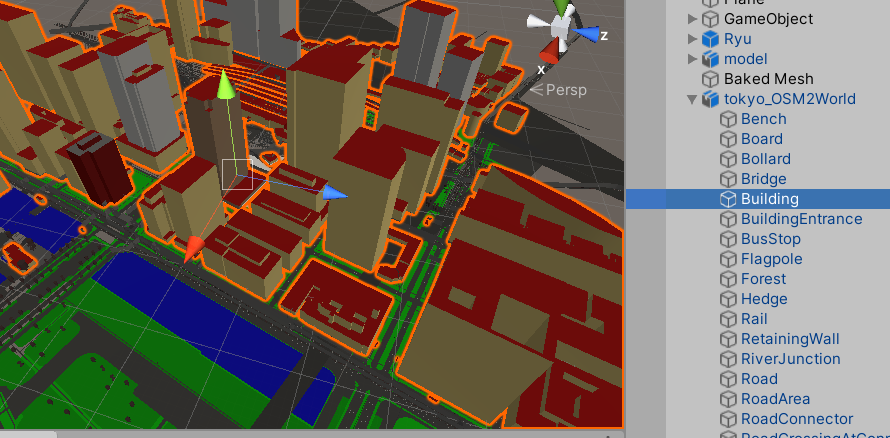The height and width of the screenshot is (438, 890).
Task: Click the move gizmo center square handle
Action: (x=237, y=174)
